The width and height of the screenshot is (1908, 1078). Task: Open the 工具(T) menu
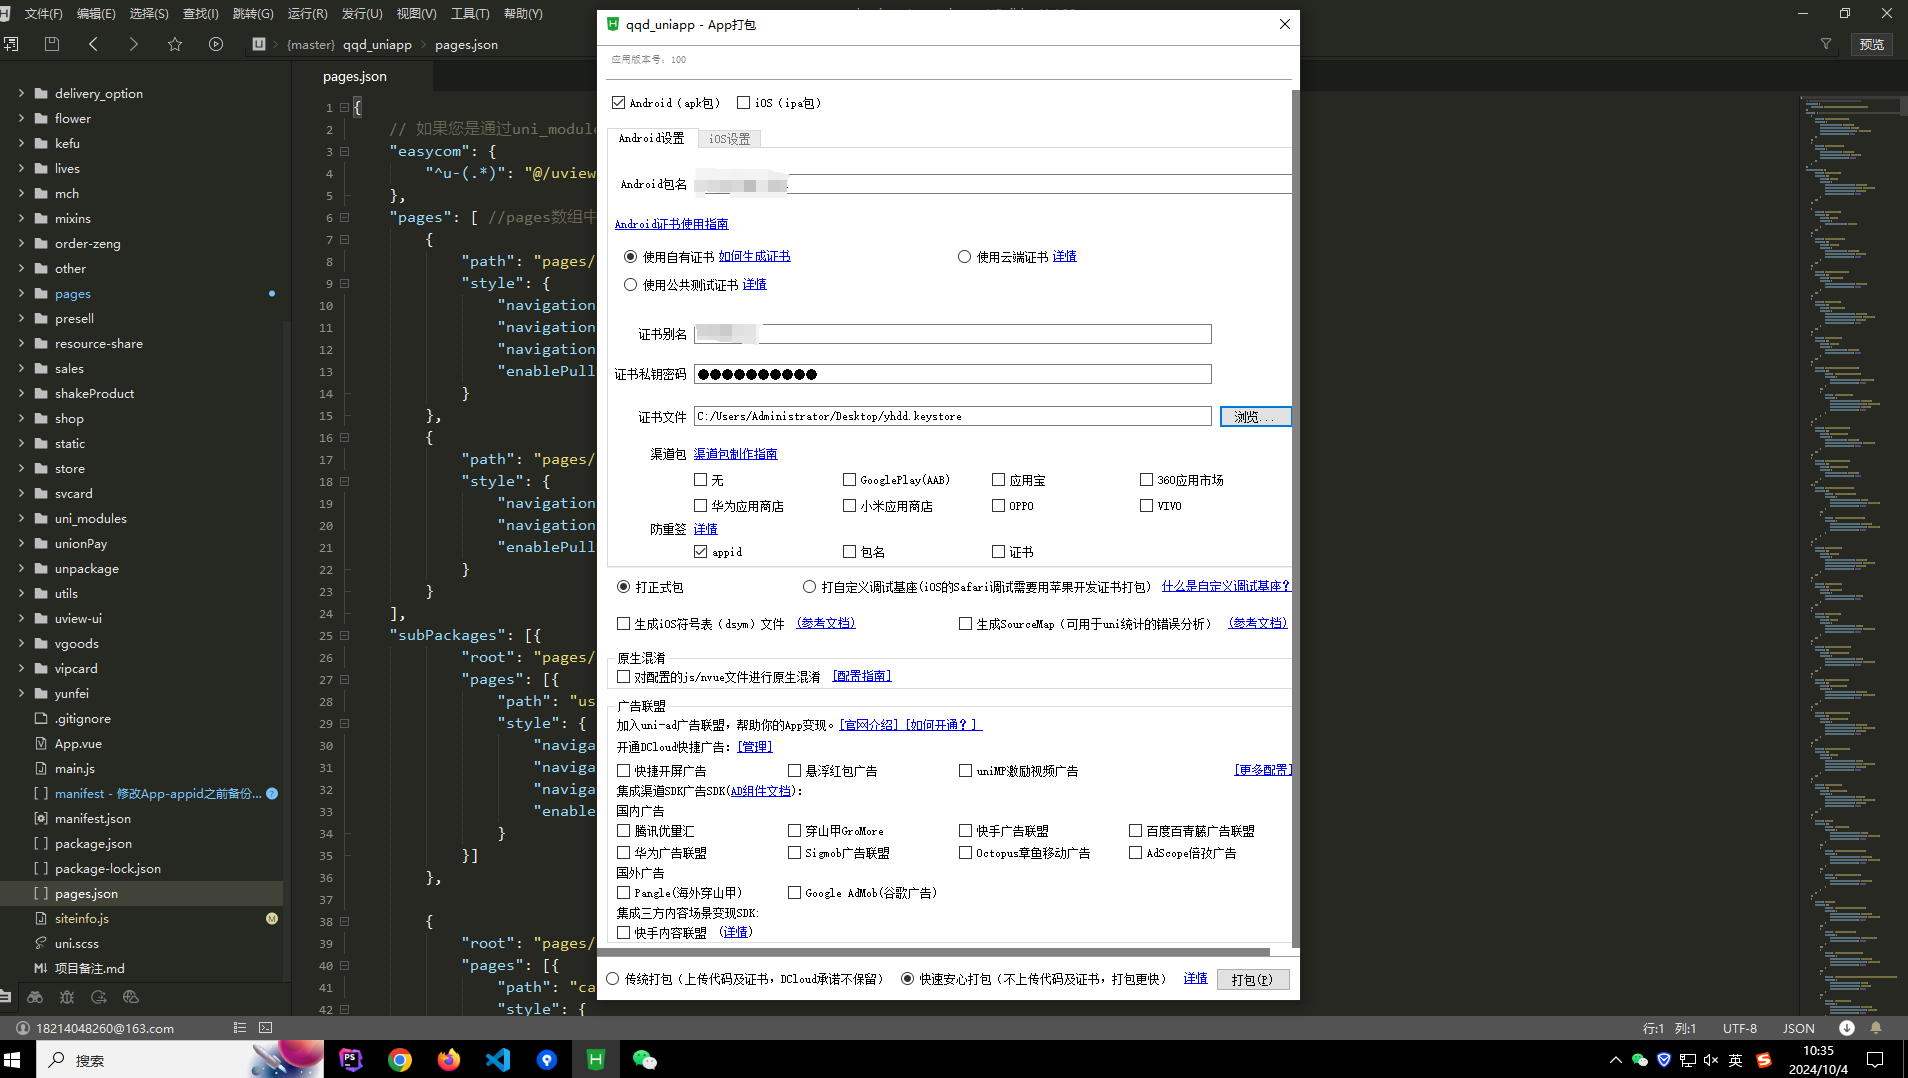470,13
